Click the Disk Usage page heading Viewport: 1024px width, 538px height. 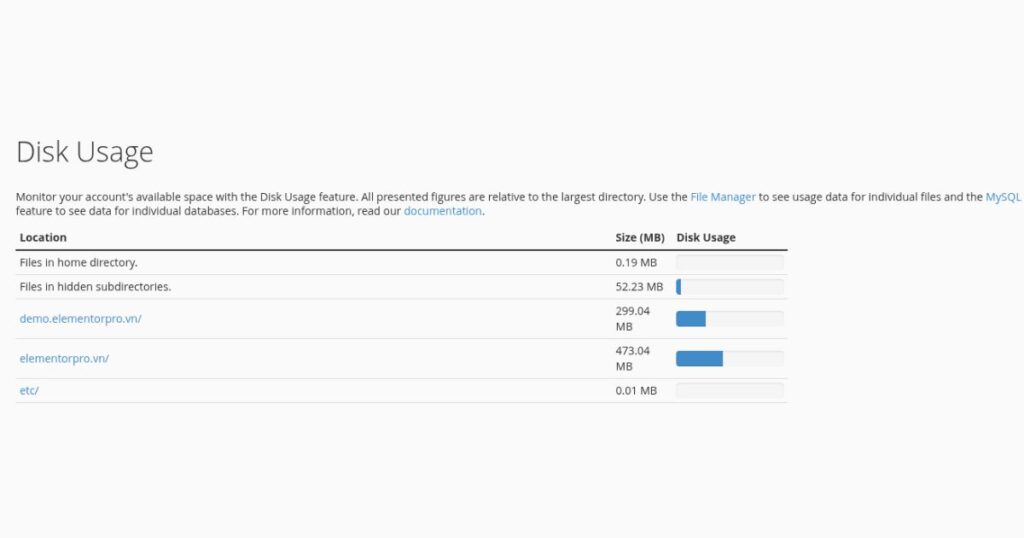pos(85,152)
